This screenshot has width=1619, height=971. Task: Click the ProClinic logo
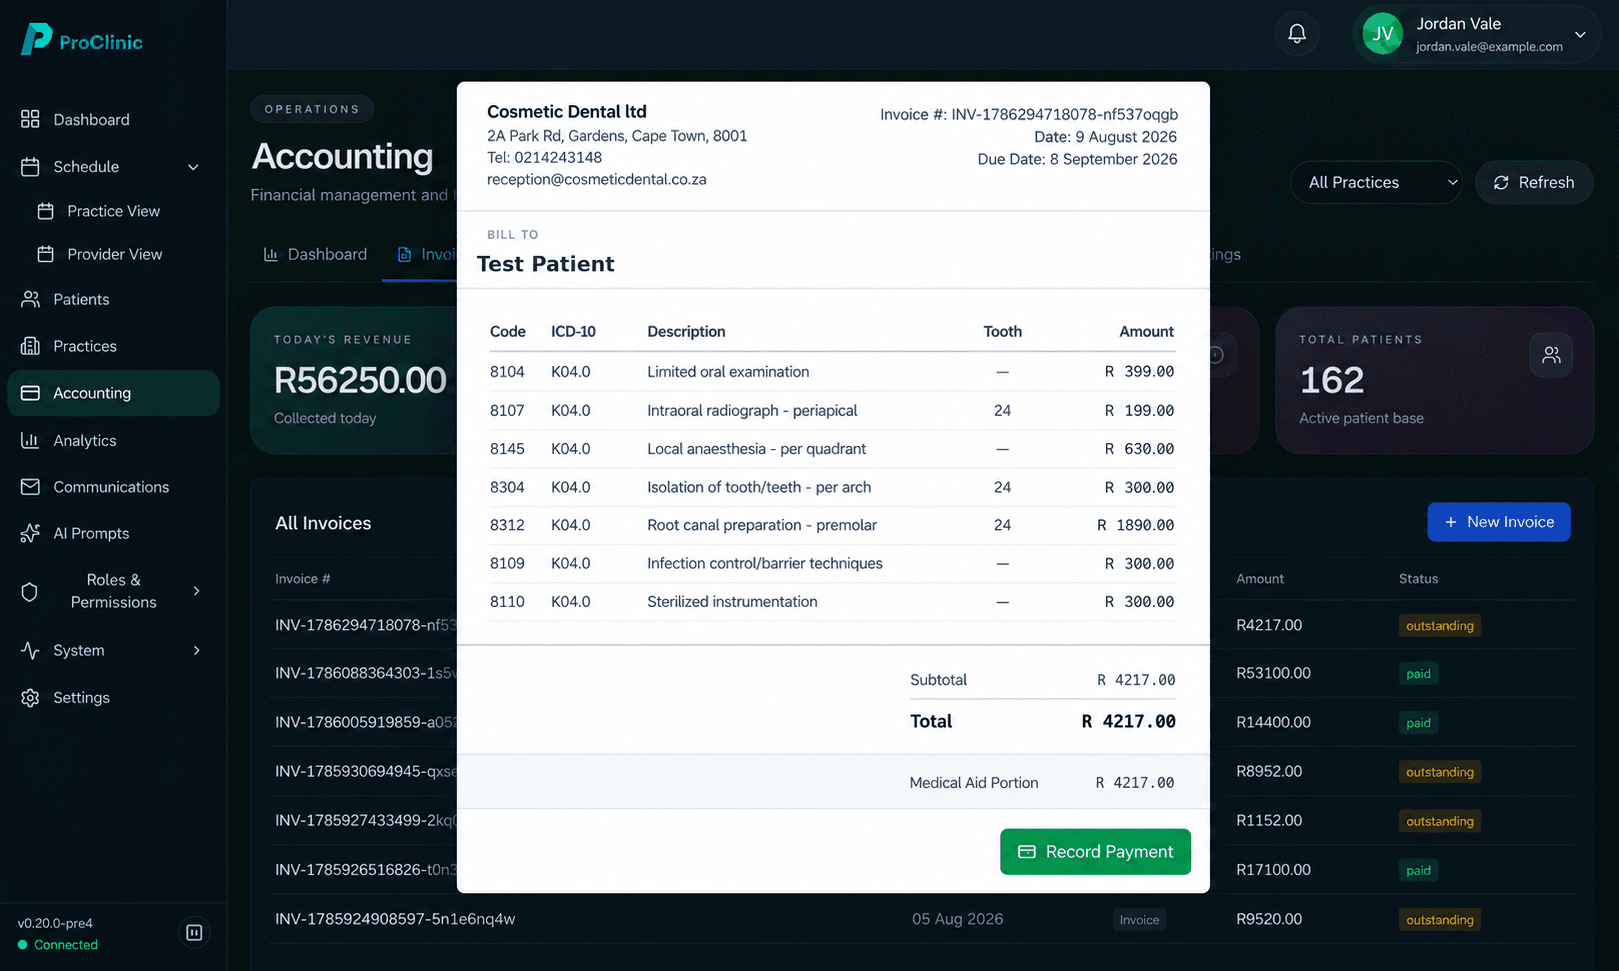pyautogui.click(x=82, y=40)
